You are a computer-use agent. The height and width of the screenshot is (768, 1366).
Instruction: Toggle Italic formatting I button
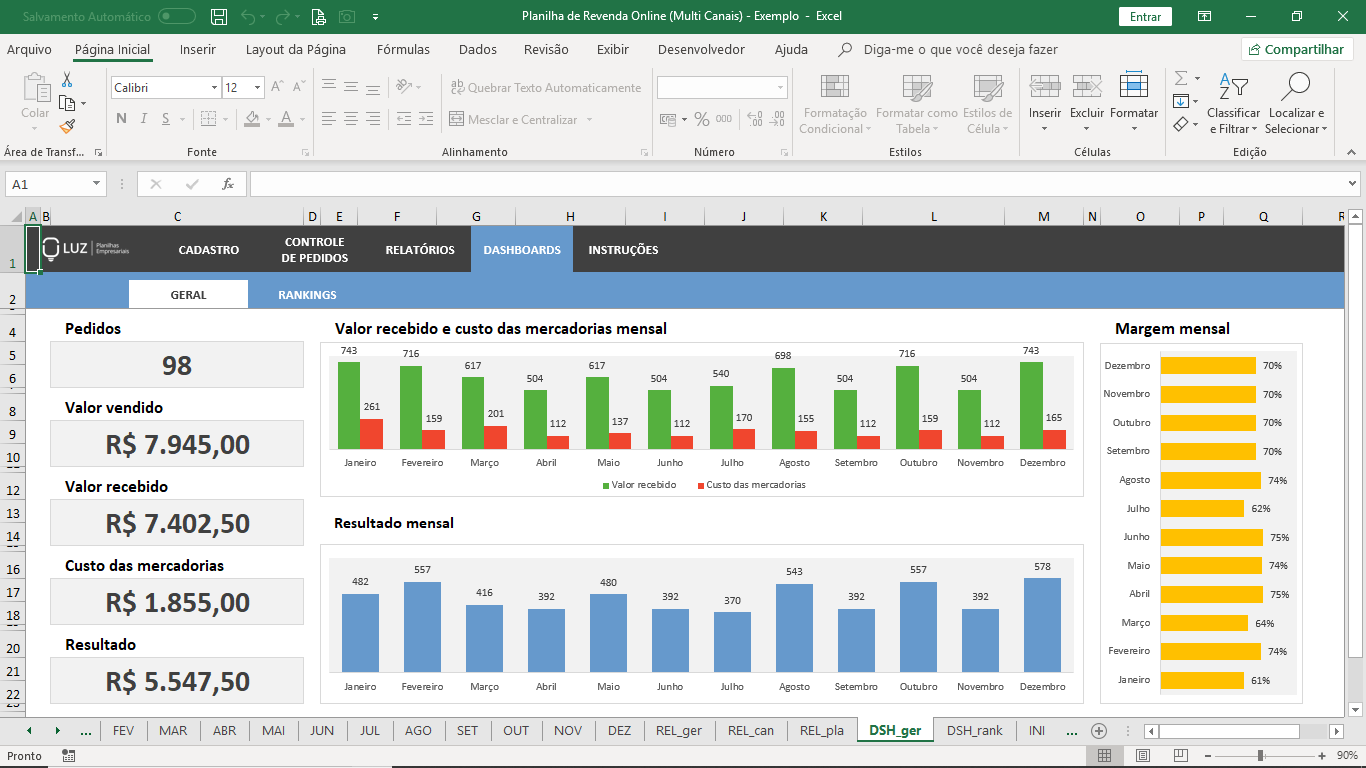(x=144, y=119)
